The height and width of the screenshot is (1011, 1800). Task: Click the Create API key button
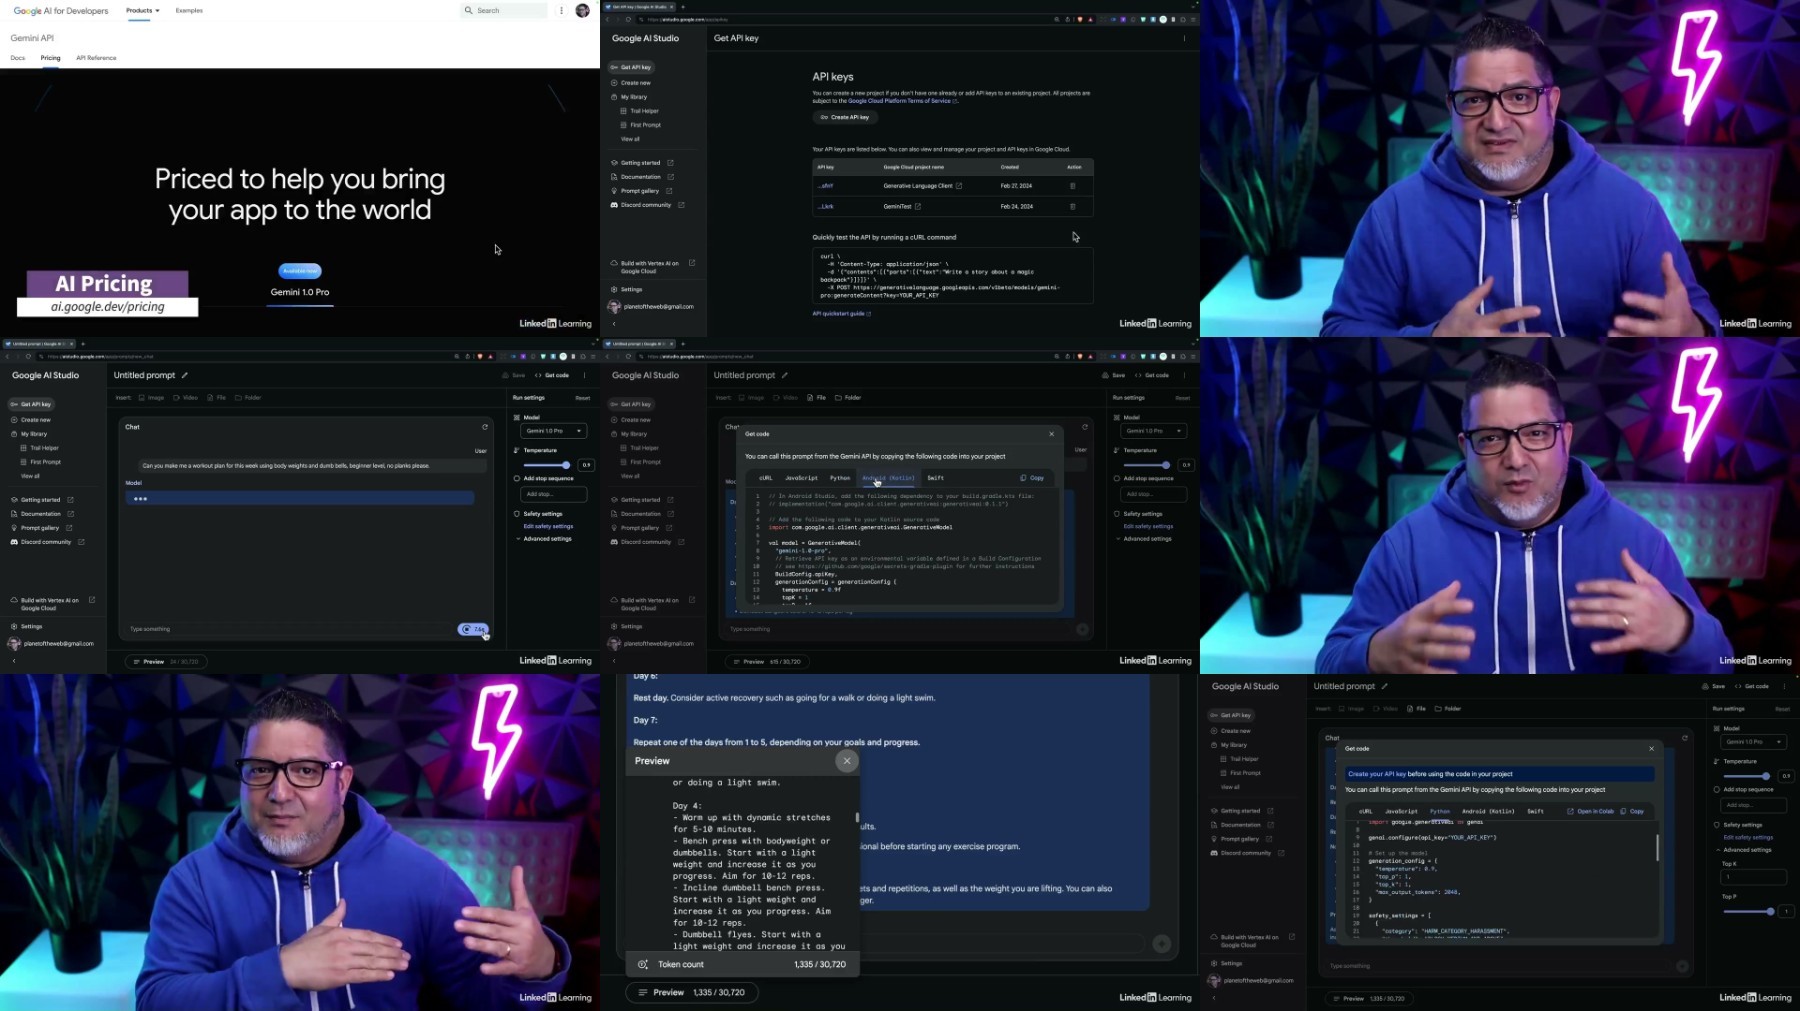845,117
